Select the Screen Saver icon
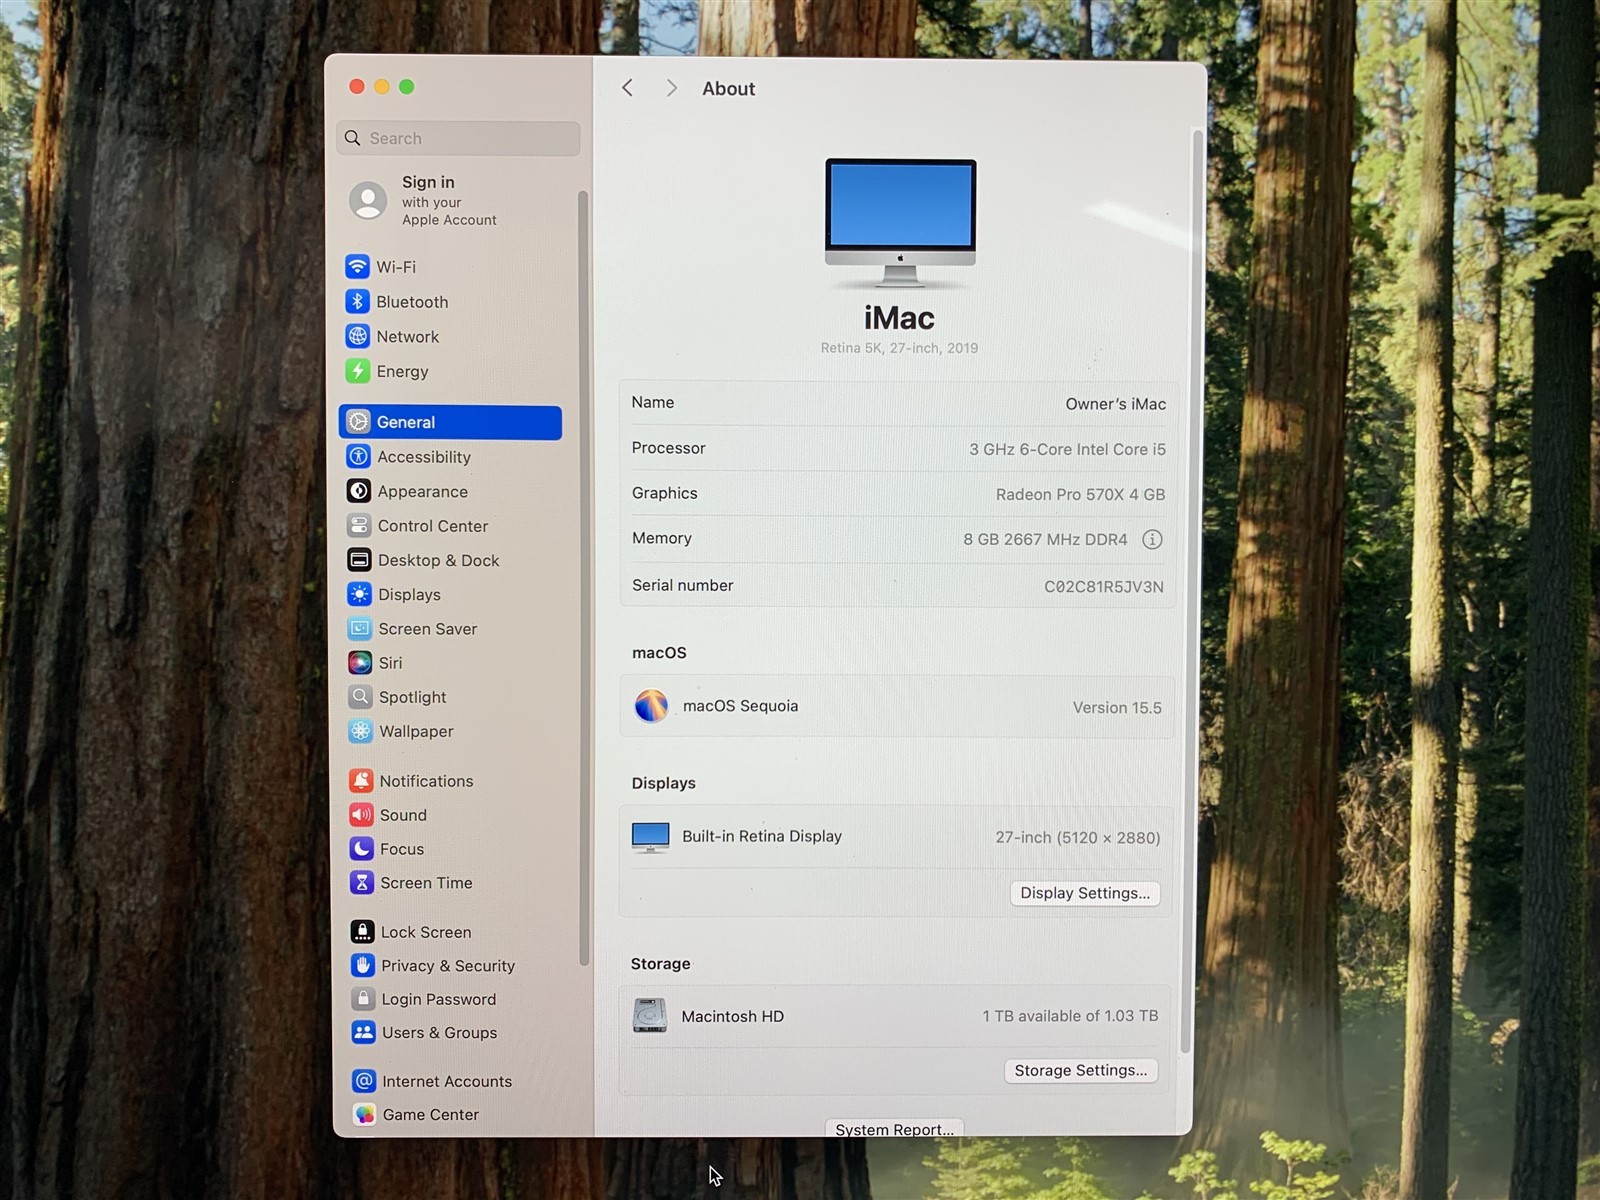 click(x=360, y=629)
